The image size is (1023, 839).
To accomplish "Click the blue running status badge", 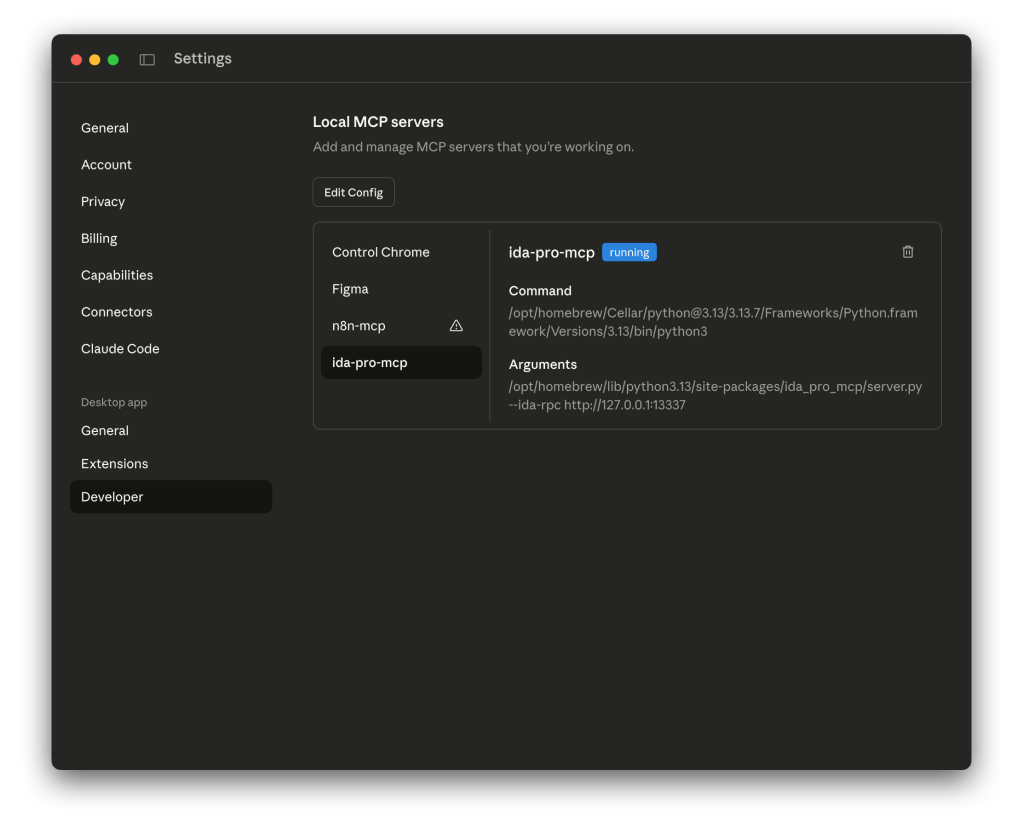I will point(629,253).
